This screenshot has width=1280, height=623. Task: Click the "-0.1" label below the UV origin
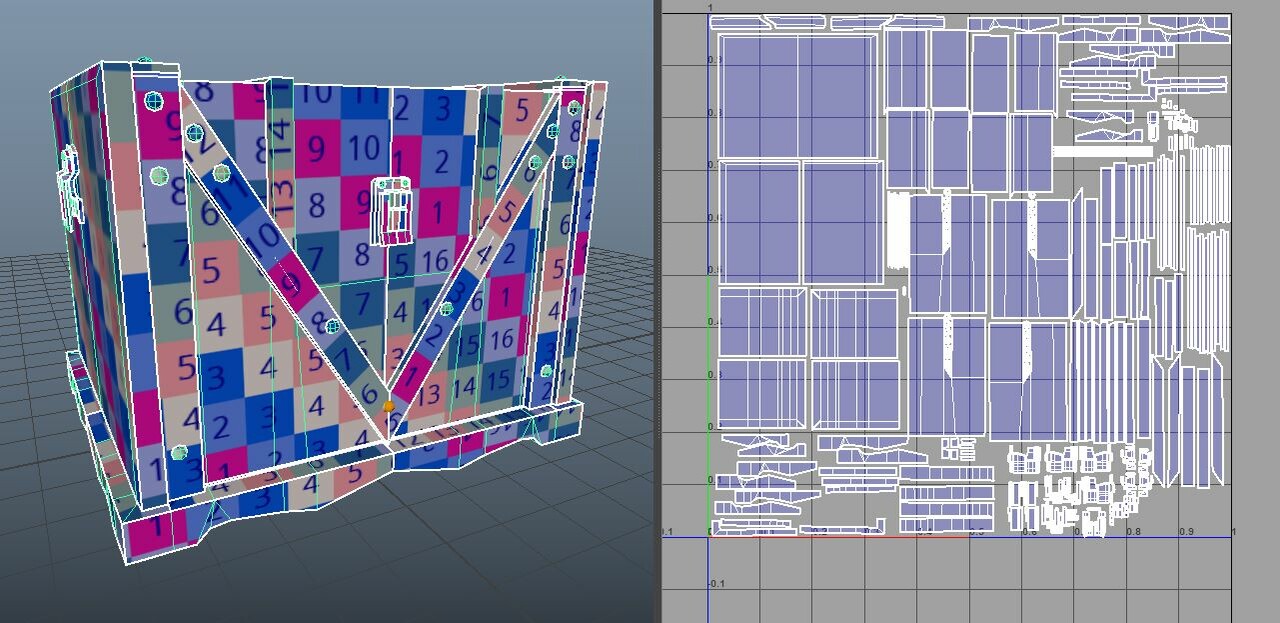tap(717, 583)
